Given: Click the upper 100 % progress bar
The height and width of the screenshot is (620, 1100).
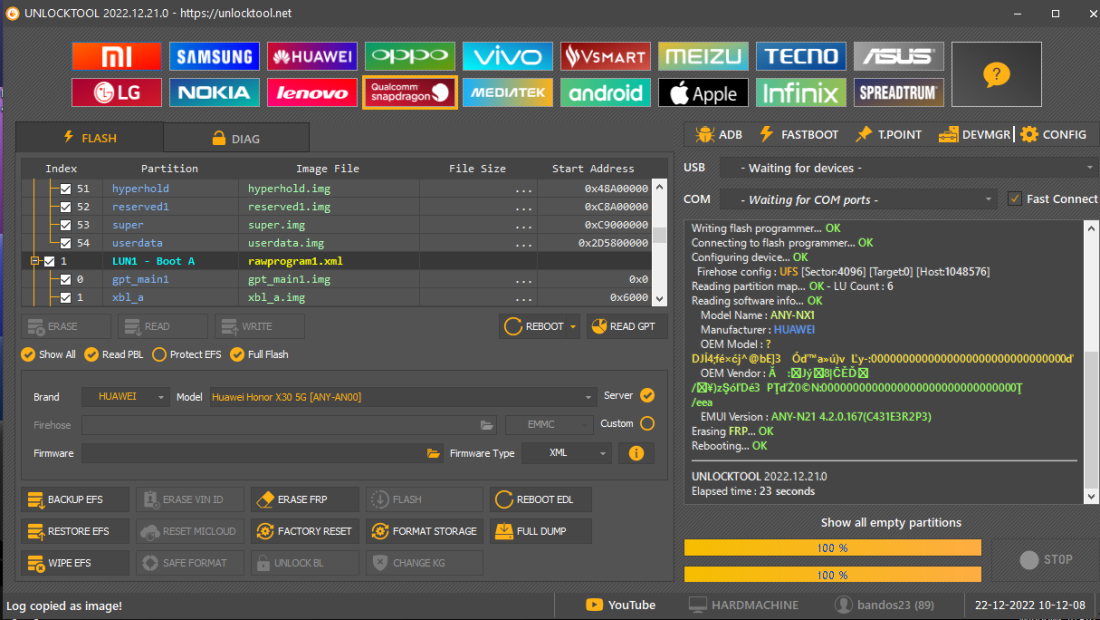Looking at the screenshot, I should 833,548.
